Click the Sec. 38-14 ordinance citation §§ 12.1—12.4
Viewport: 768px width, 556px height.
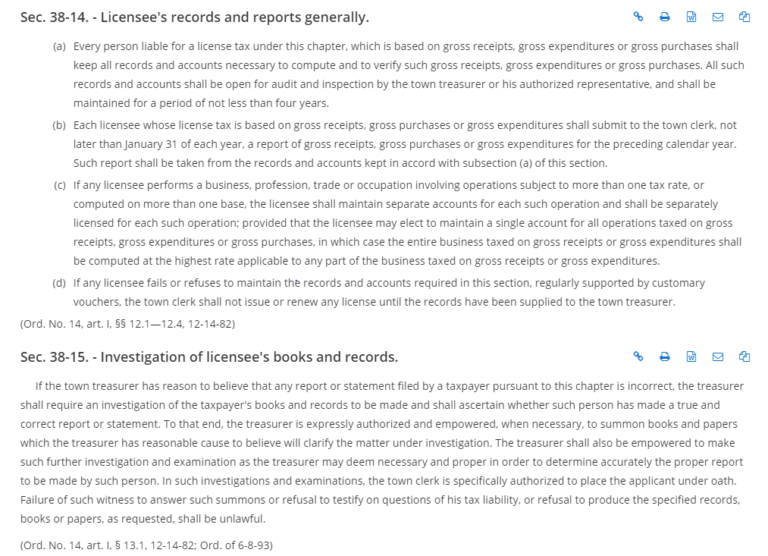click(x=127, y=322)
